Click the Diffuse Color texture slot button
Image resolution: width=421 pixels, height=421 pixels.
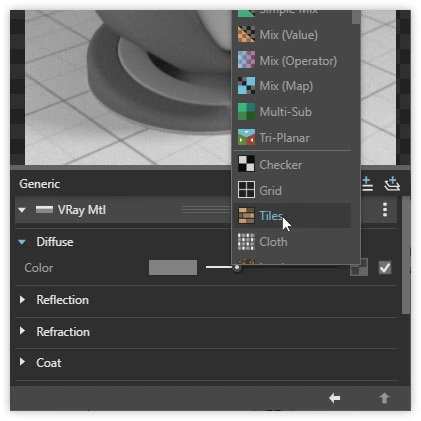[x=359, y=267]
